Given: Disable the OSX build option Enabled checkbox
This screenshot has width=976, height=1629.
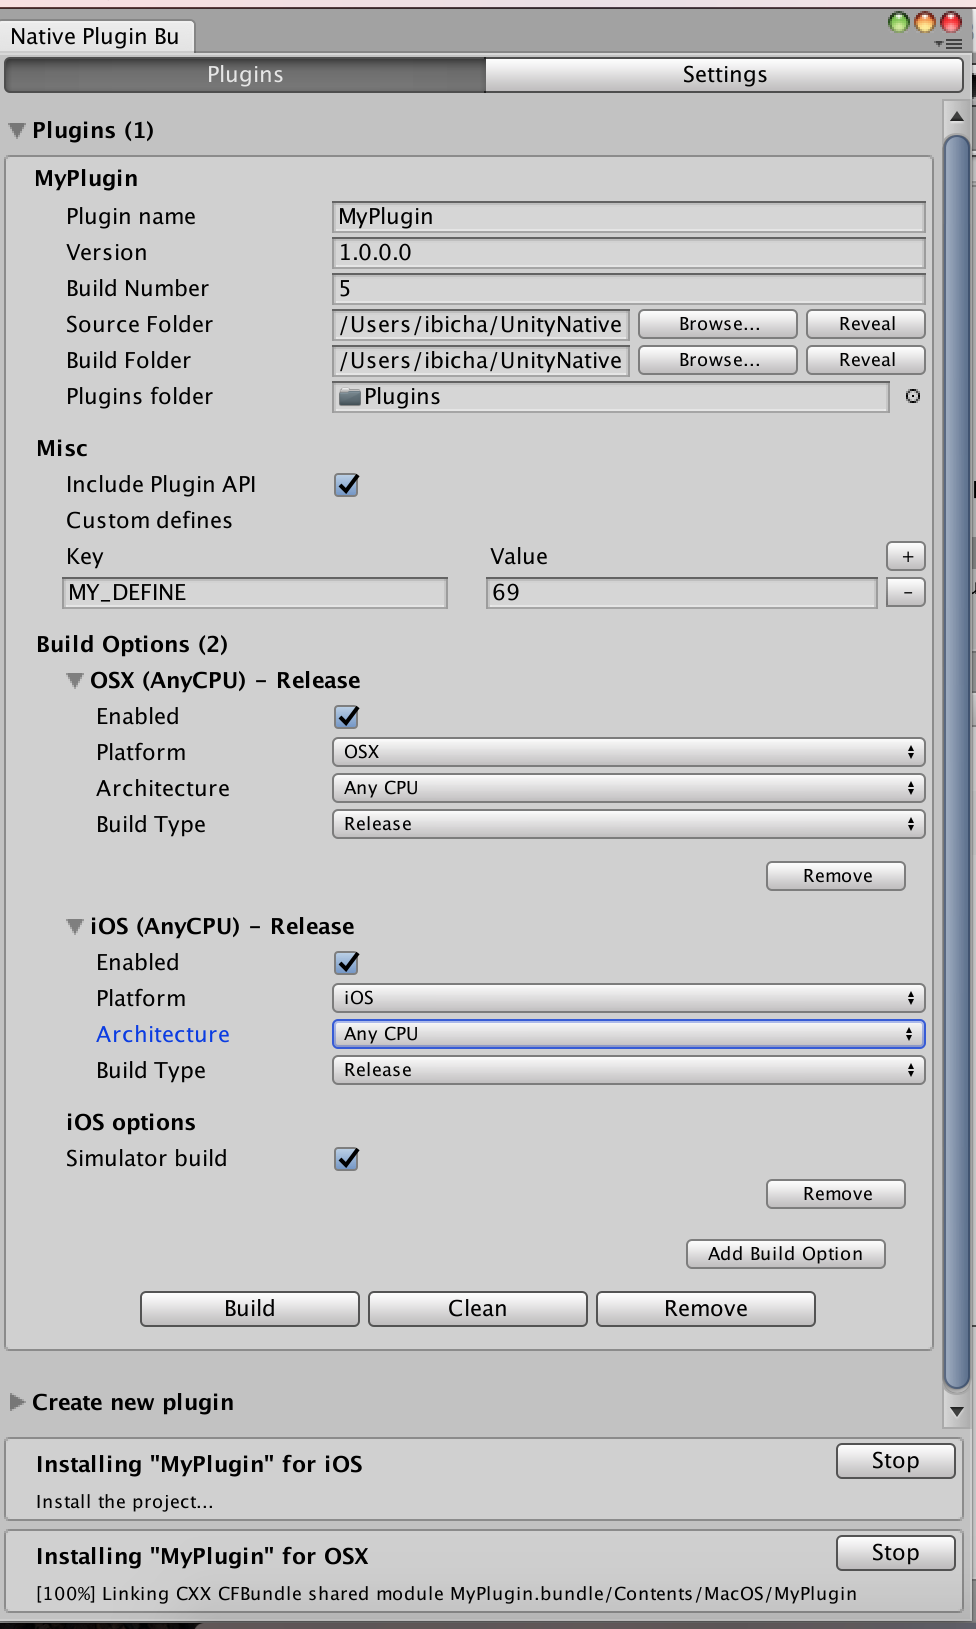Looking at the screenshot, I should click(x=347, y=717).
